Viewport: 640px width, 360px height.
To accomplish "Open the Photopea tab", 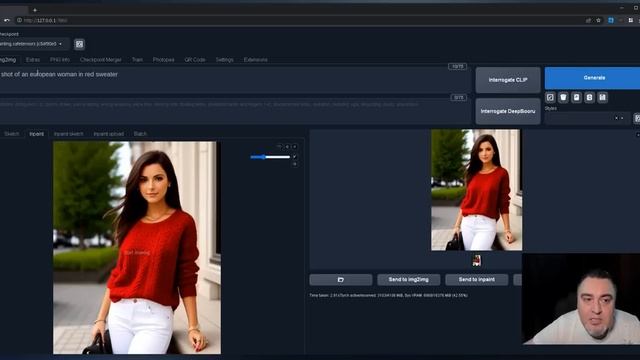I will click(163, 60).
